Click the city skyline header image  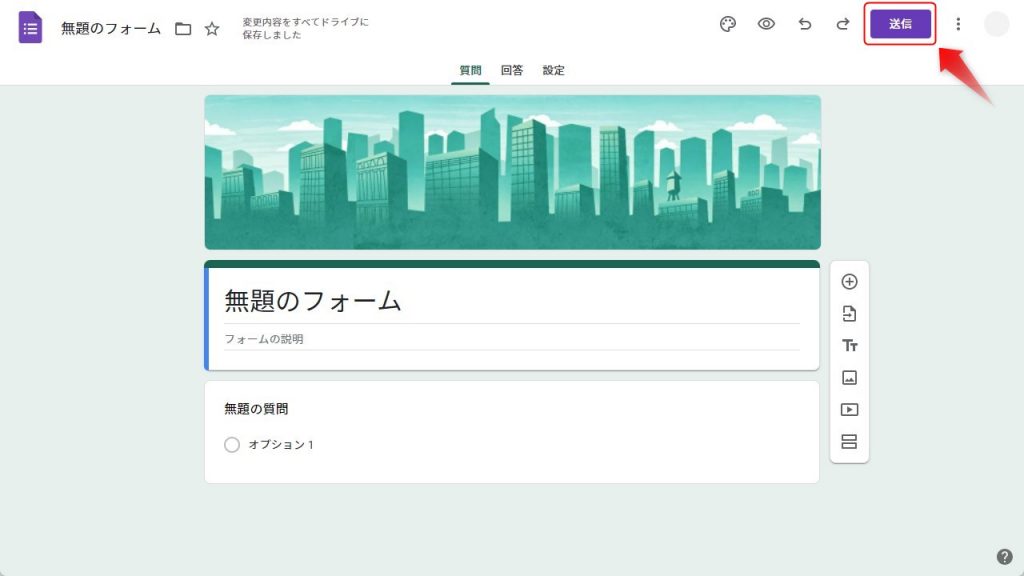[513, 172]
